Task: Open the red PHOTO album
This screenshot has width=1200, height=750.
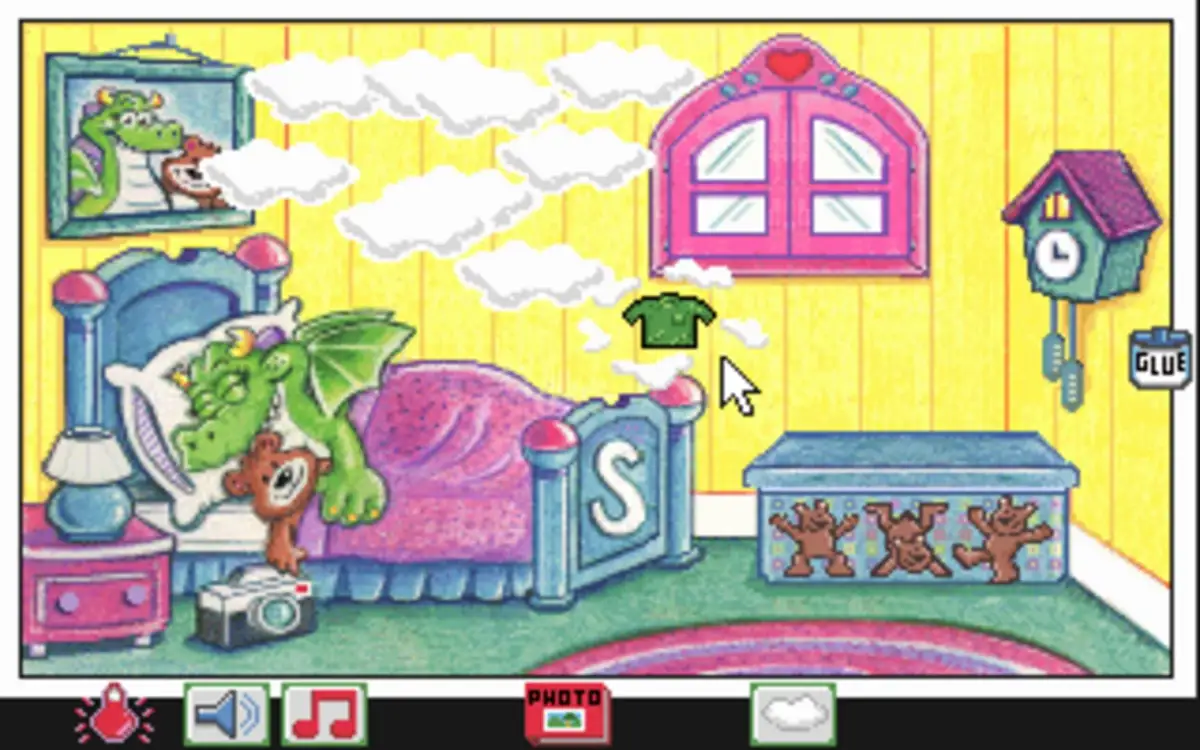Action: pos(566,714)
